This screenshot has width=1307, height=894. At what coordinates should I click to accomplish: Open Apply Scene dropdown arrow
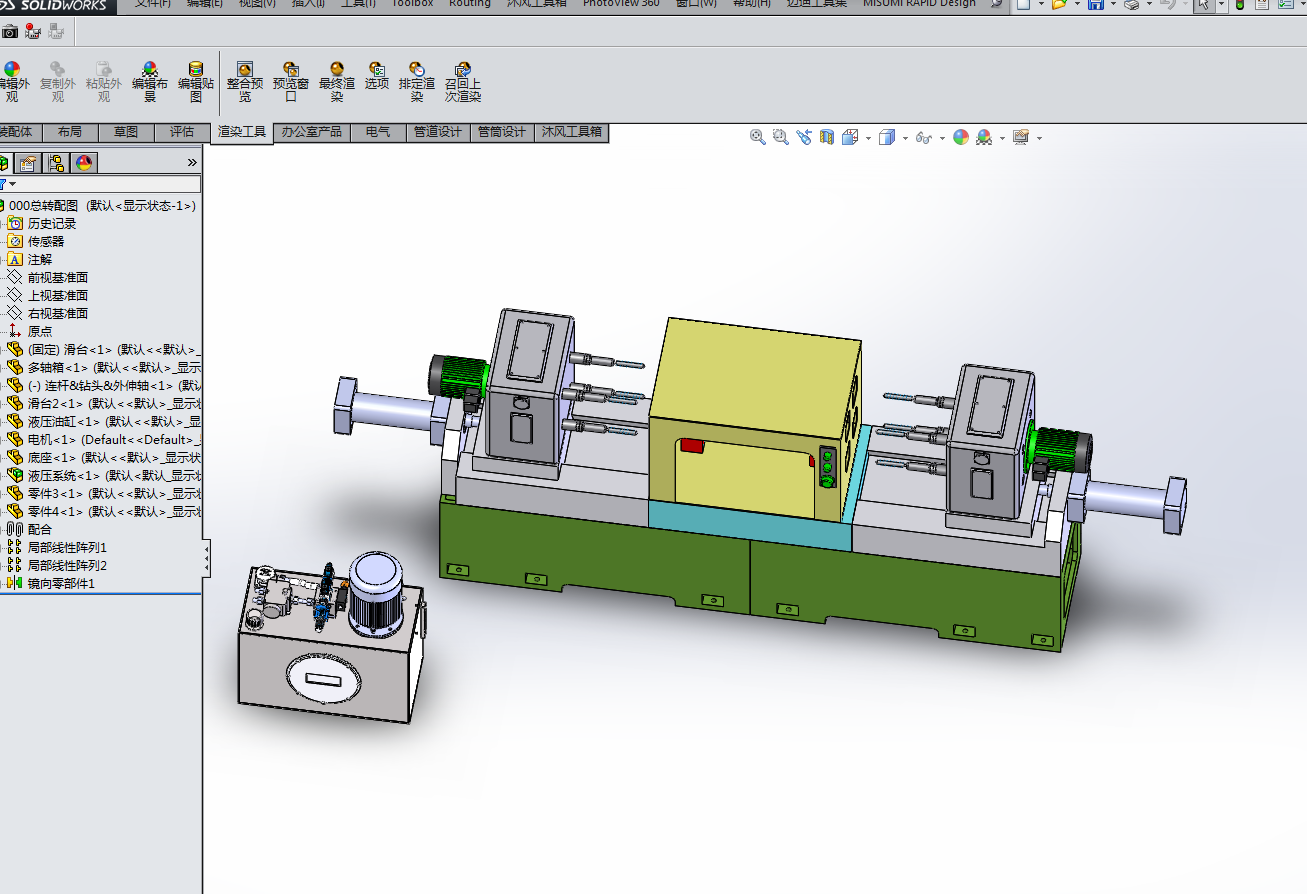(1002, 138)
